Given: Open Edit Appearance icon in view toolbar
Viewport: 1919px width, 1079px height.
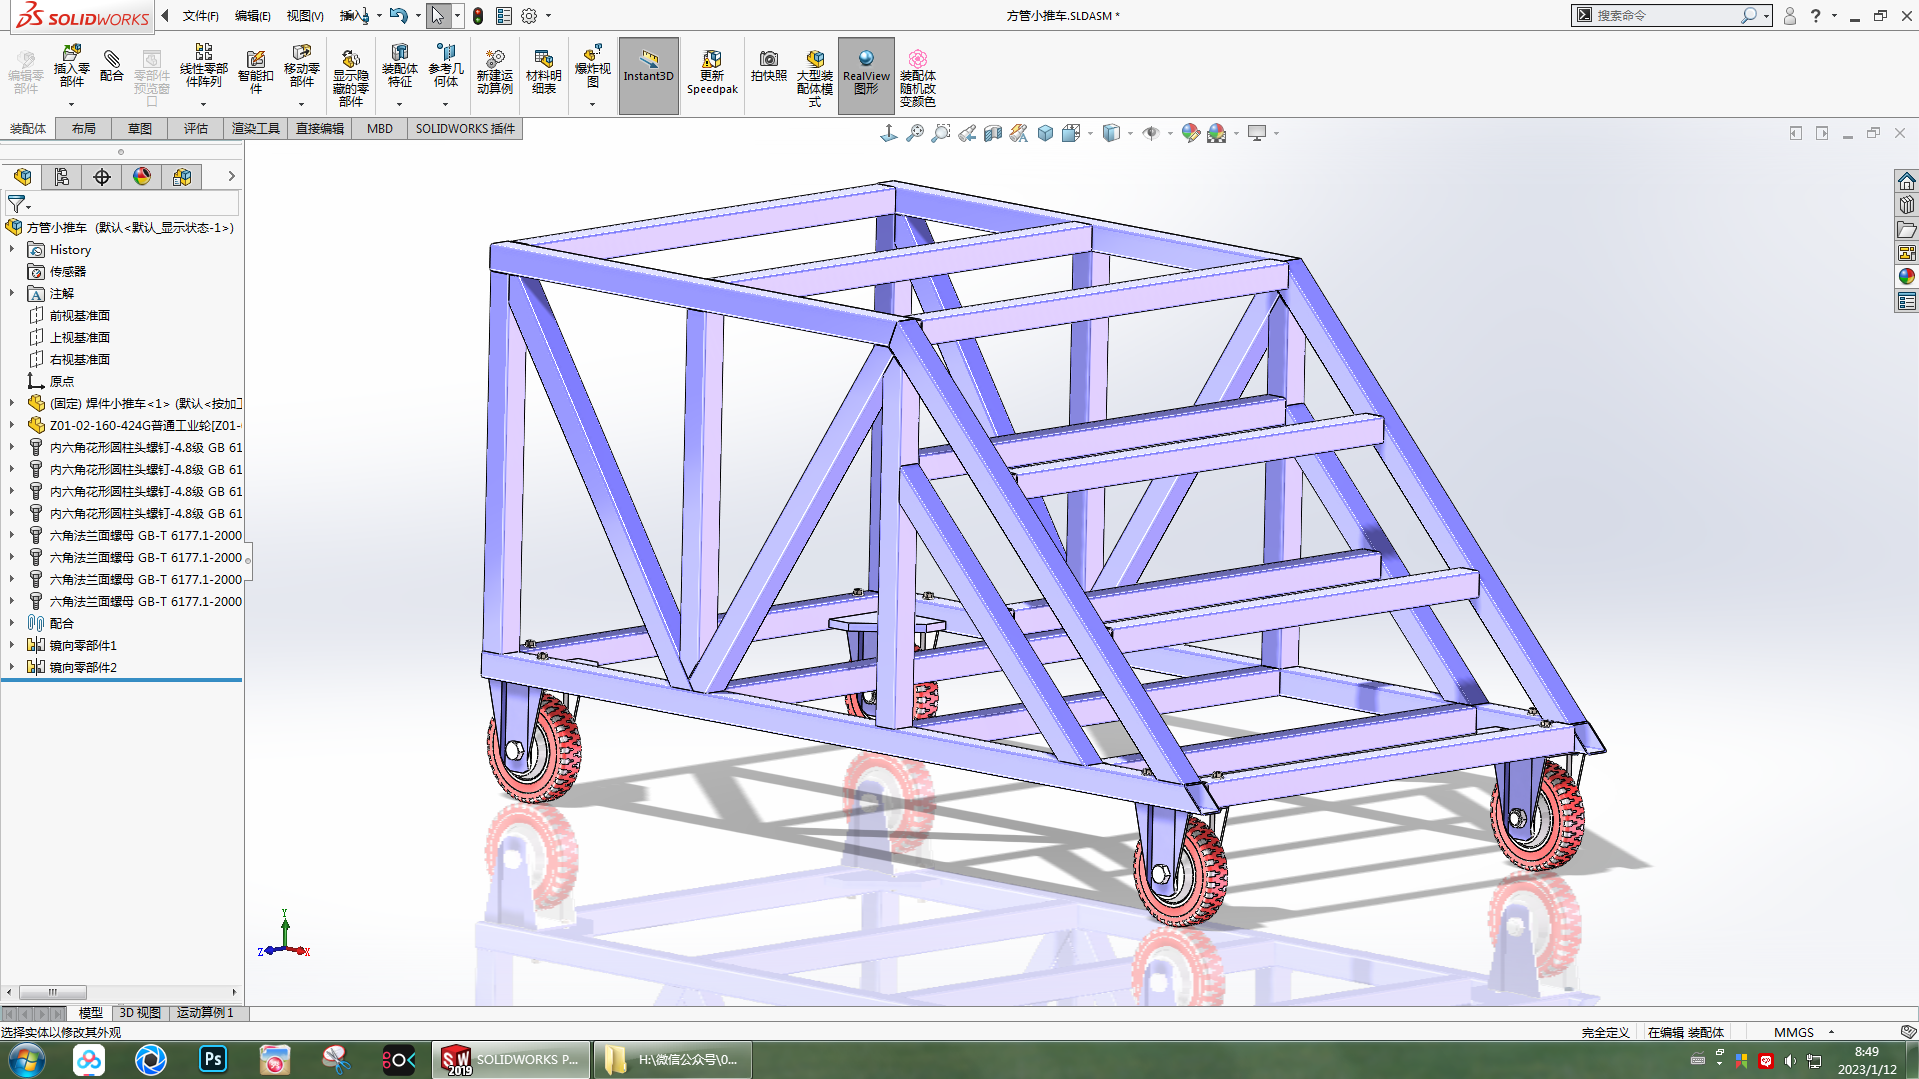Looking at the screenshot, I should (1190, 133).
